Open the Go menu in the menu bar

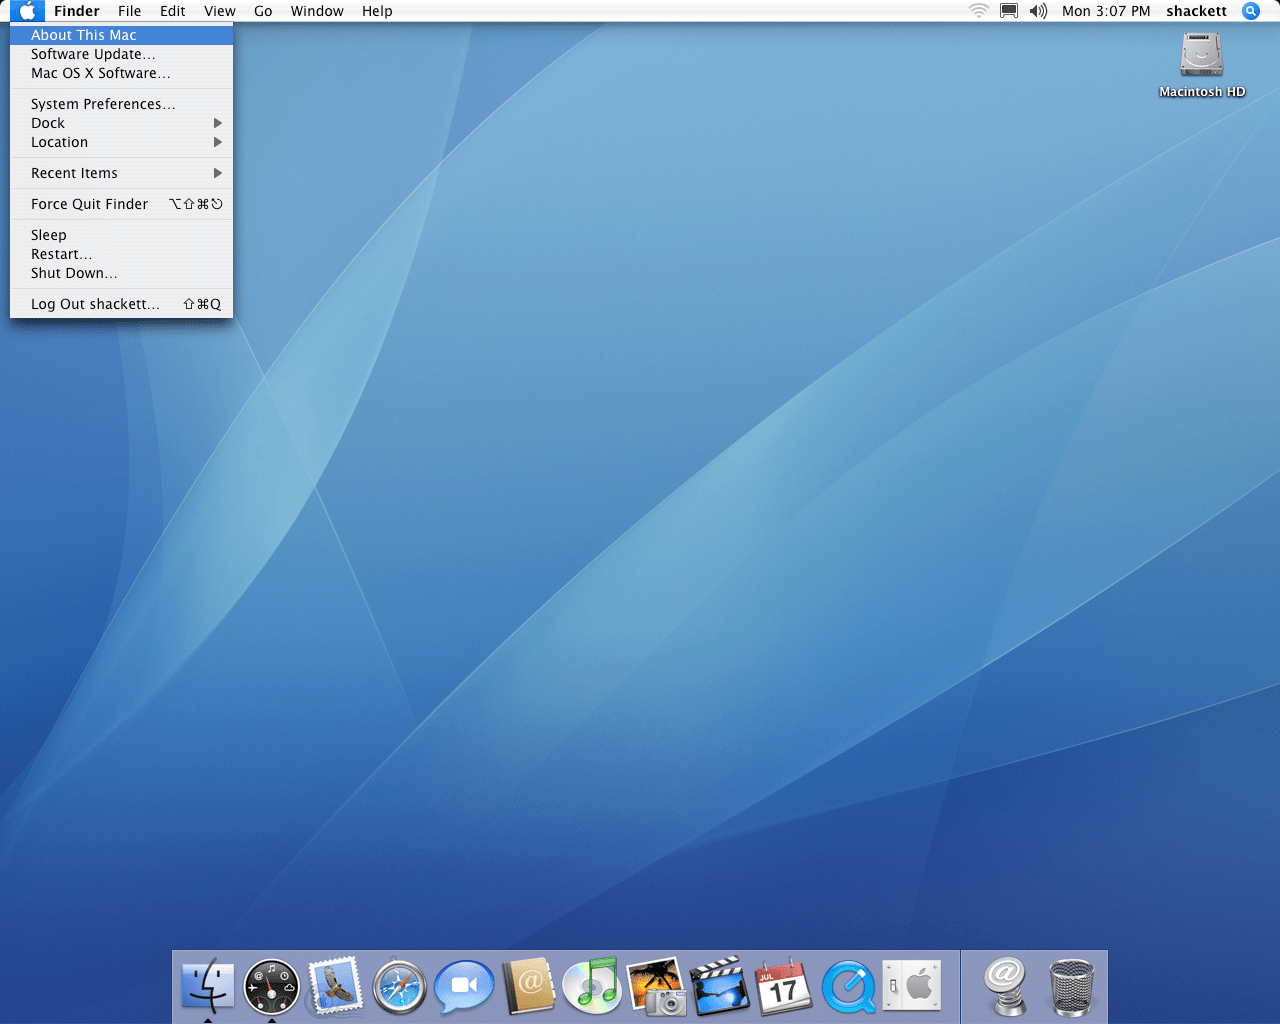[x=263, y=11]
